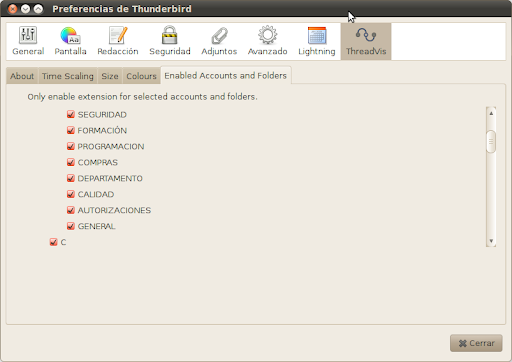
Task: Open the Redacción preferences pane
Action: (118, 41)
